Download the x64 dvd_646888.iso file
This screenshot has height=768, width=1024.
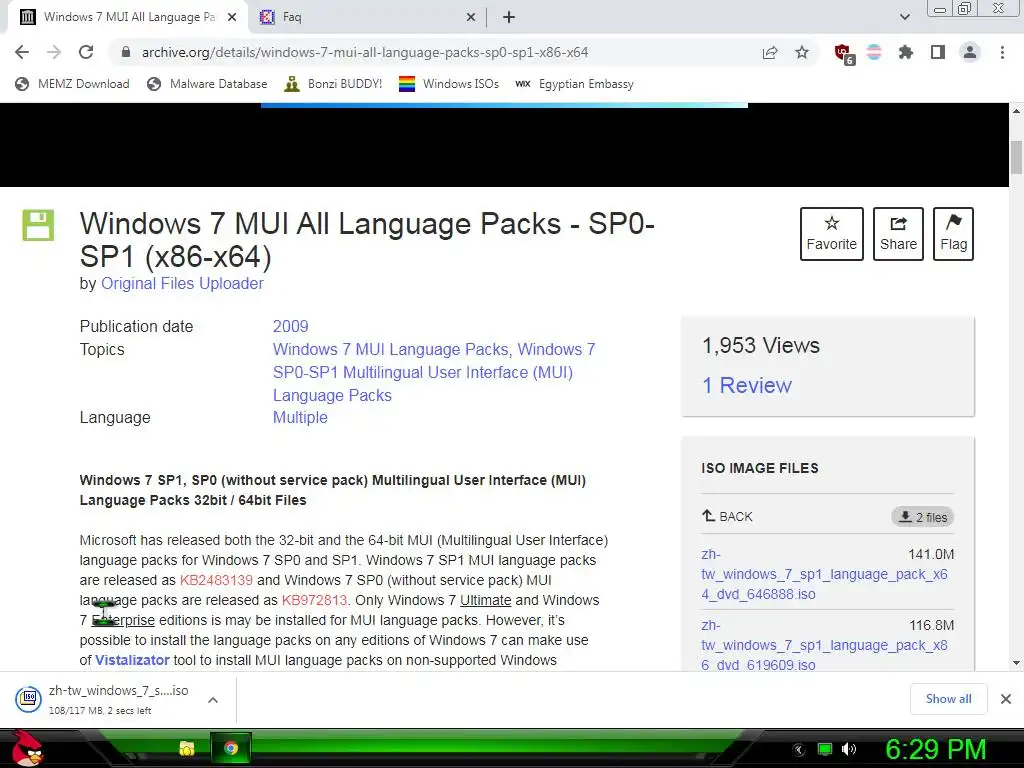[x=824, y=574]
